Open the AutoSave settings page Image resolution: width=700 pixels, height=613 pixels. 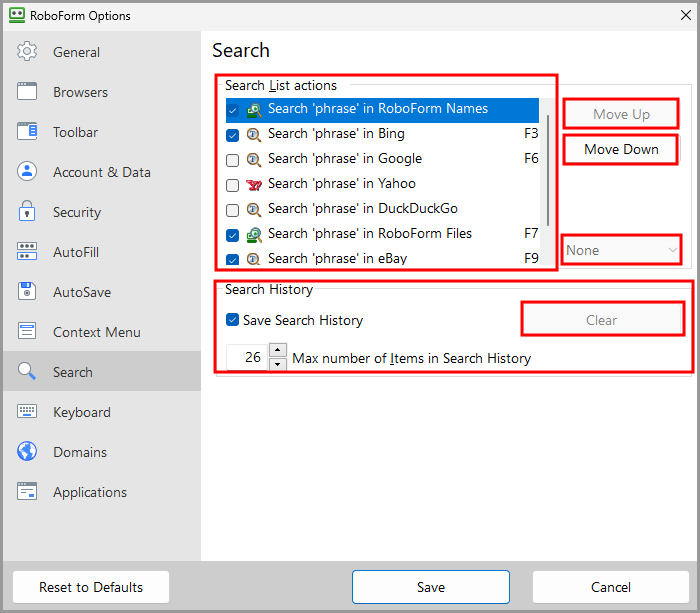click(x=102, y=292)
